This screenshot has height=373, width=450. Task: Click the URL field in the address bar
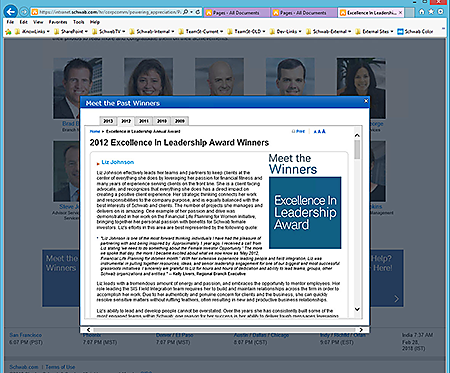pyautogui.click(x=110, y=12)
